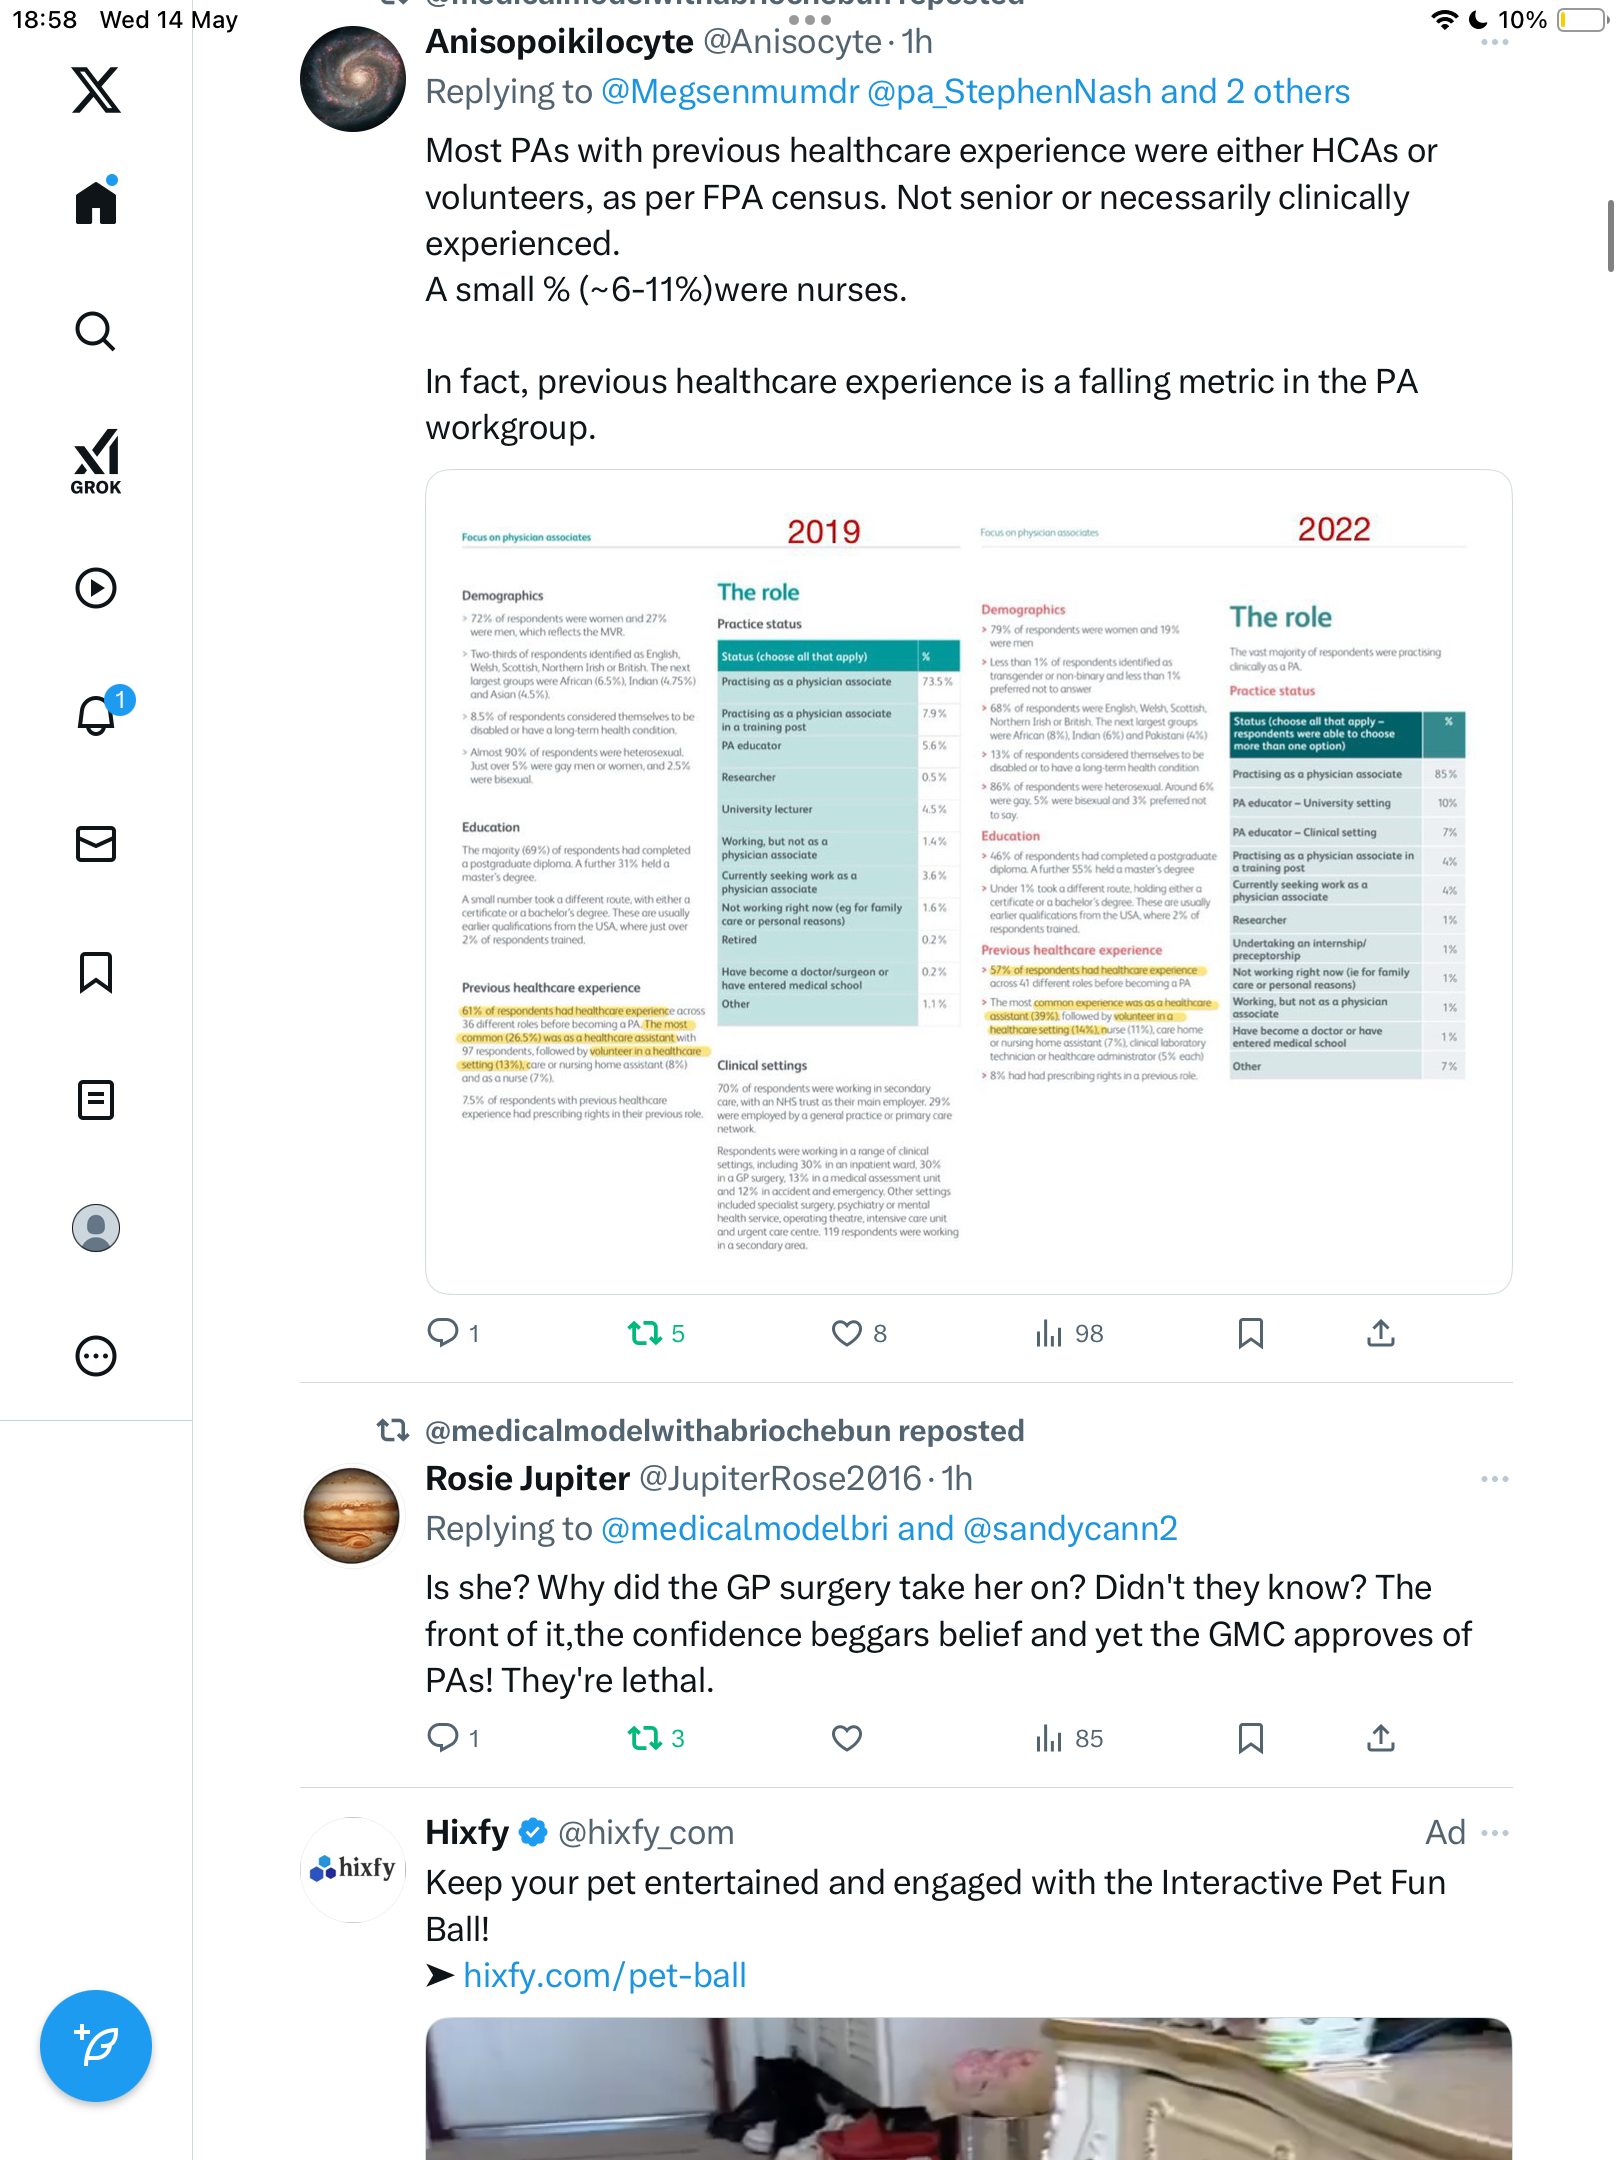Open the search (magnifier) icon

(96, 331)
